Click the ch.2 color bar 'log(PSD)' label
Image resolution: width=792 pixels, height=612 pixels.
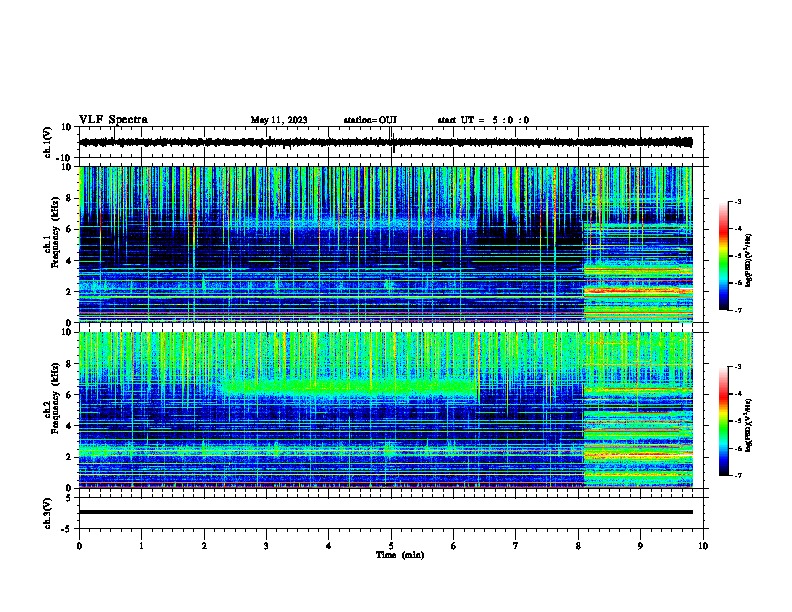coord(748,425)
